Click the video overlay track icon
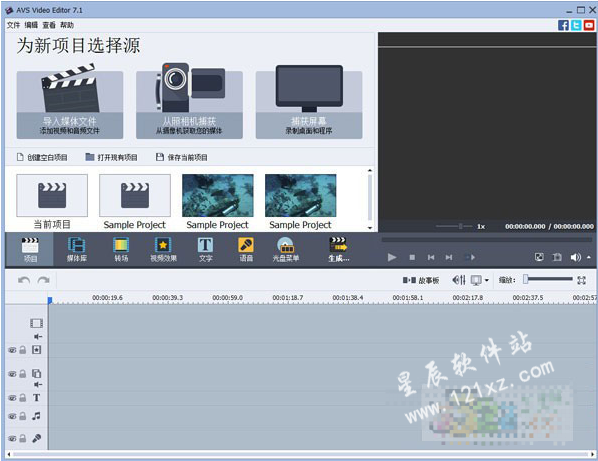Screen dimensions: 598x461 click(x=37, y=373)
